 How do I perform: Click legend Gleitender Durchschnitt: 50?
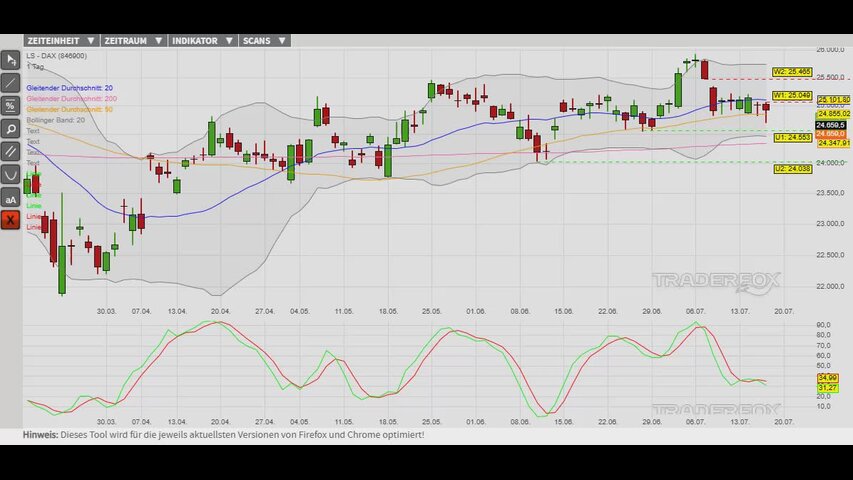coord(70,109)
